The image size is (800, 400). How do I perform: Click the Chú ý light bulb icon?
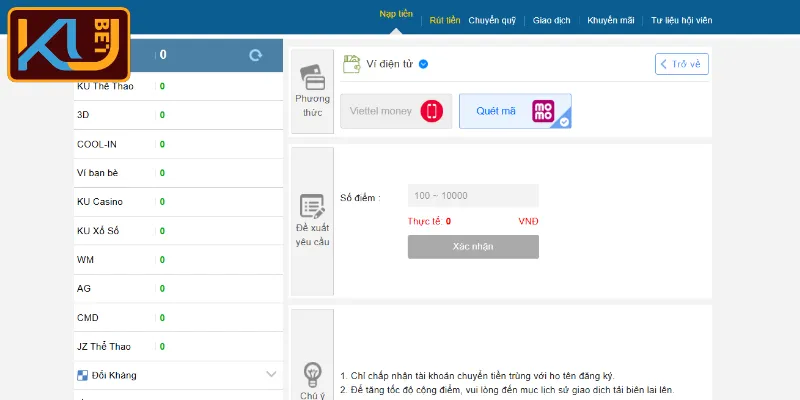(312, 374)
